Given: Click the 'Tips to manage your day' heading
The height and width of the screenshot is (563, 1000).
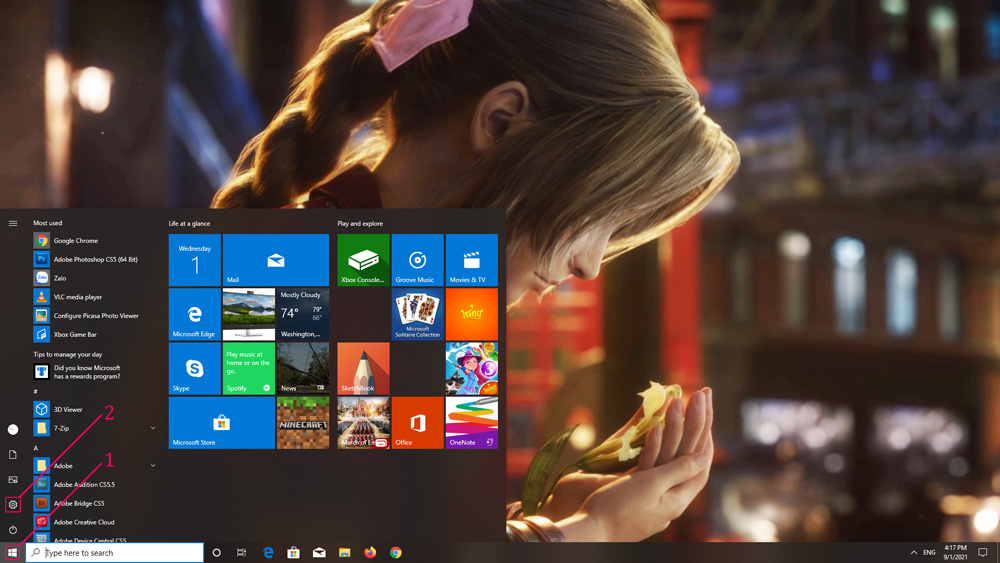Looking at the screenshot, I should coord(68,354).
